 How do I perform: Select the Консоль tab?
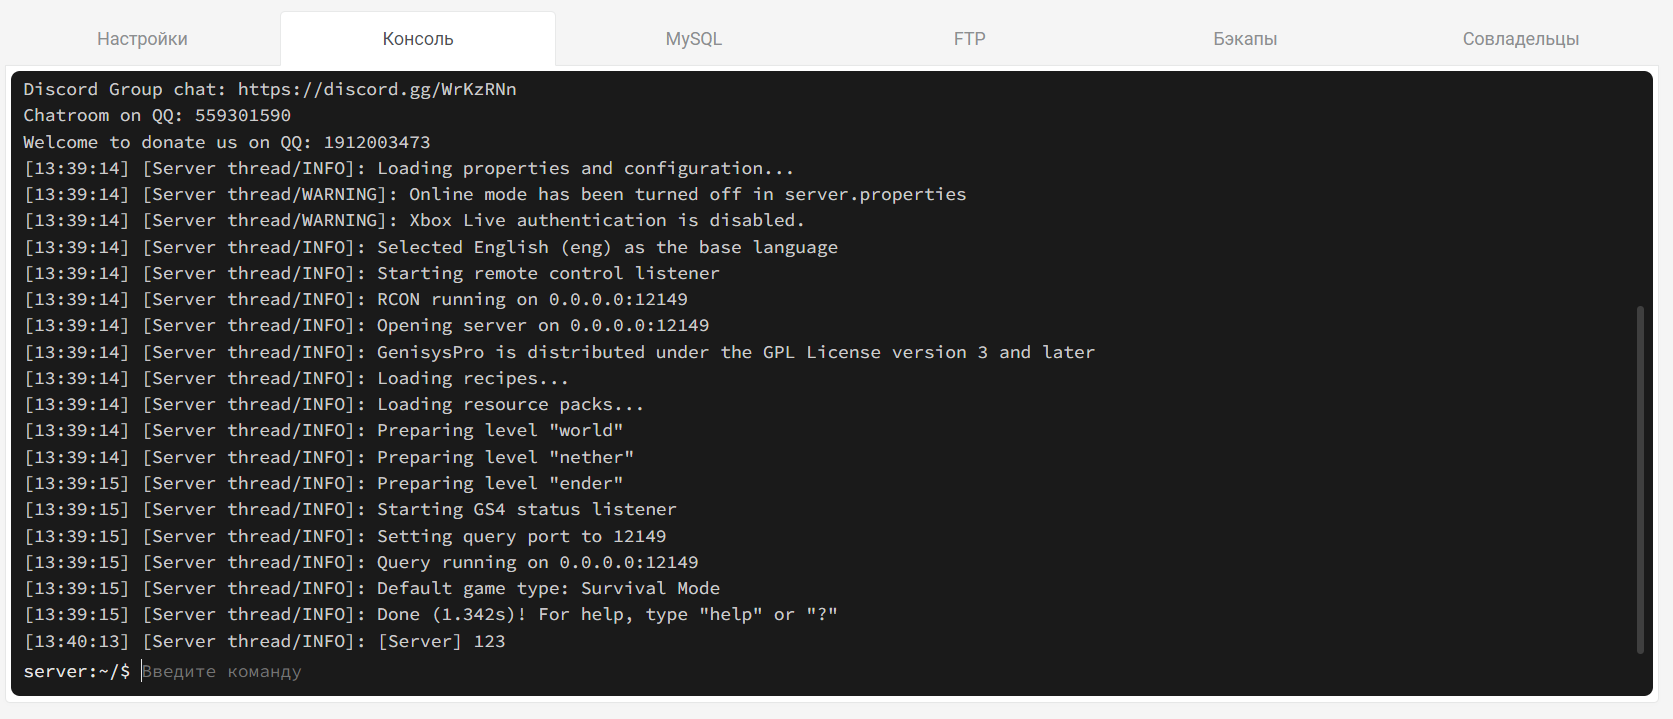(418, 39)
